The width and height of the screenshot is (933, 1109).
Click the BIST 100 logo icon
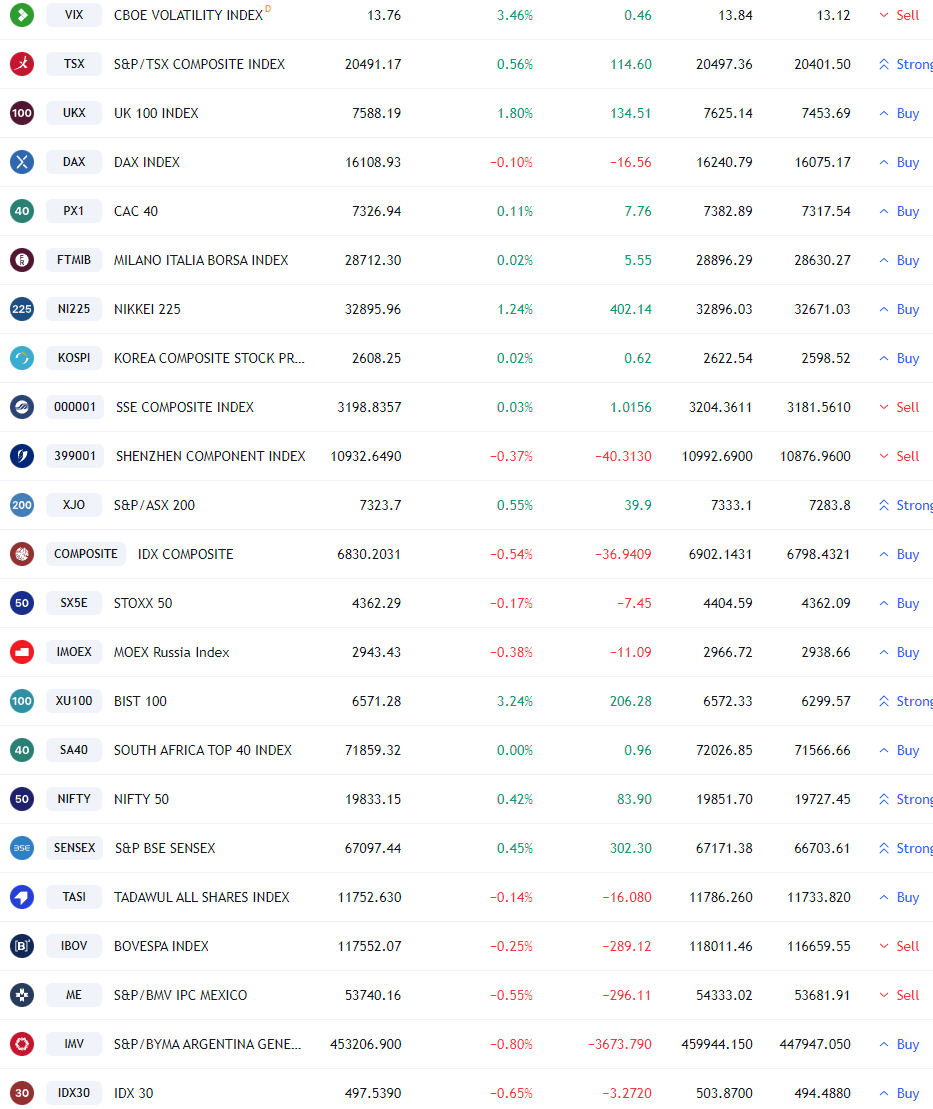pyautogui.click(x=22, y=701)
